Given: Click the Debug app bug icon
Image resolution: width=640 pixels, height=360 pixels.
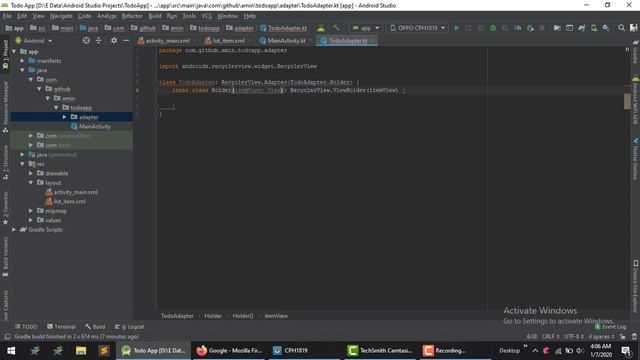Looking at the screenshot, I should 493,28.
